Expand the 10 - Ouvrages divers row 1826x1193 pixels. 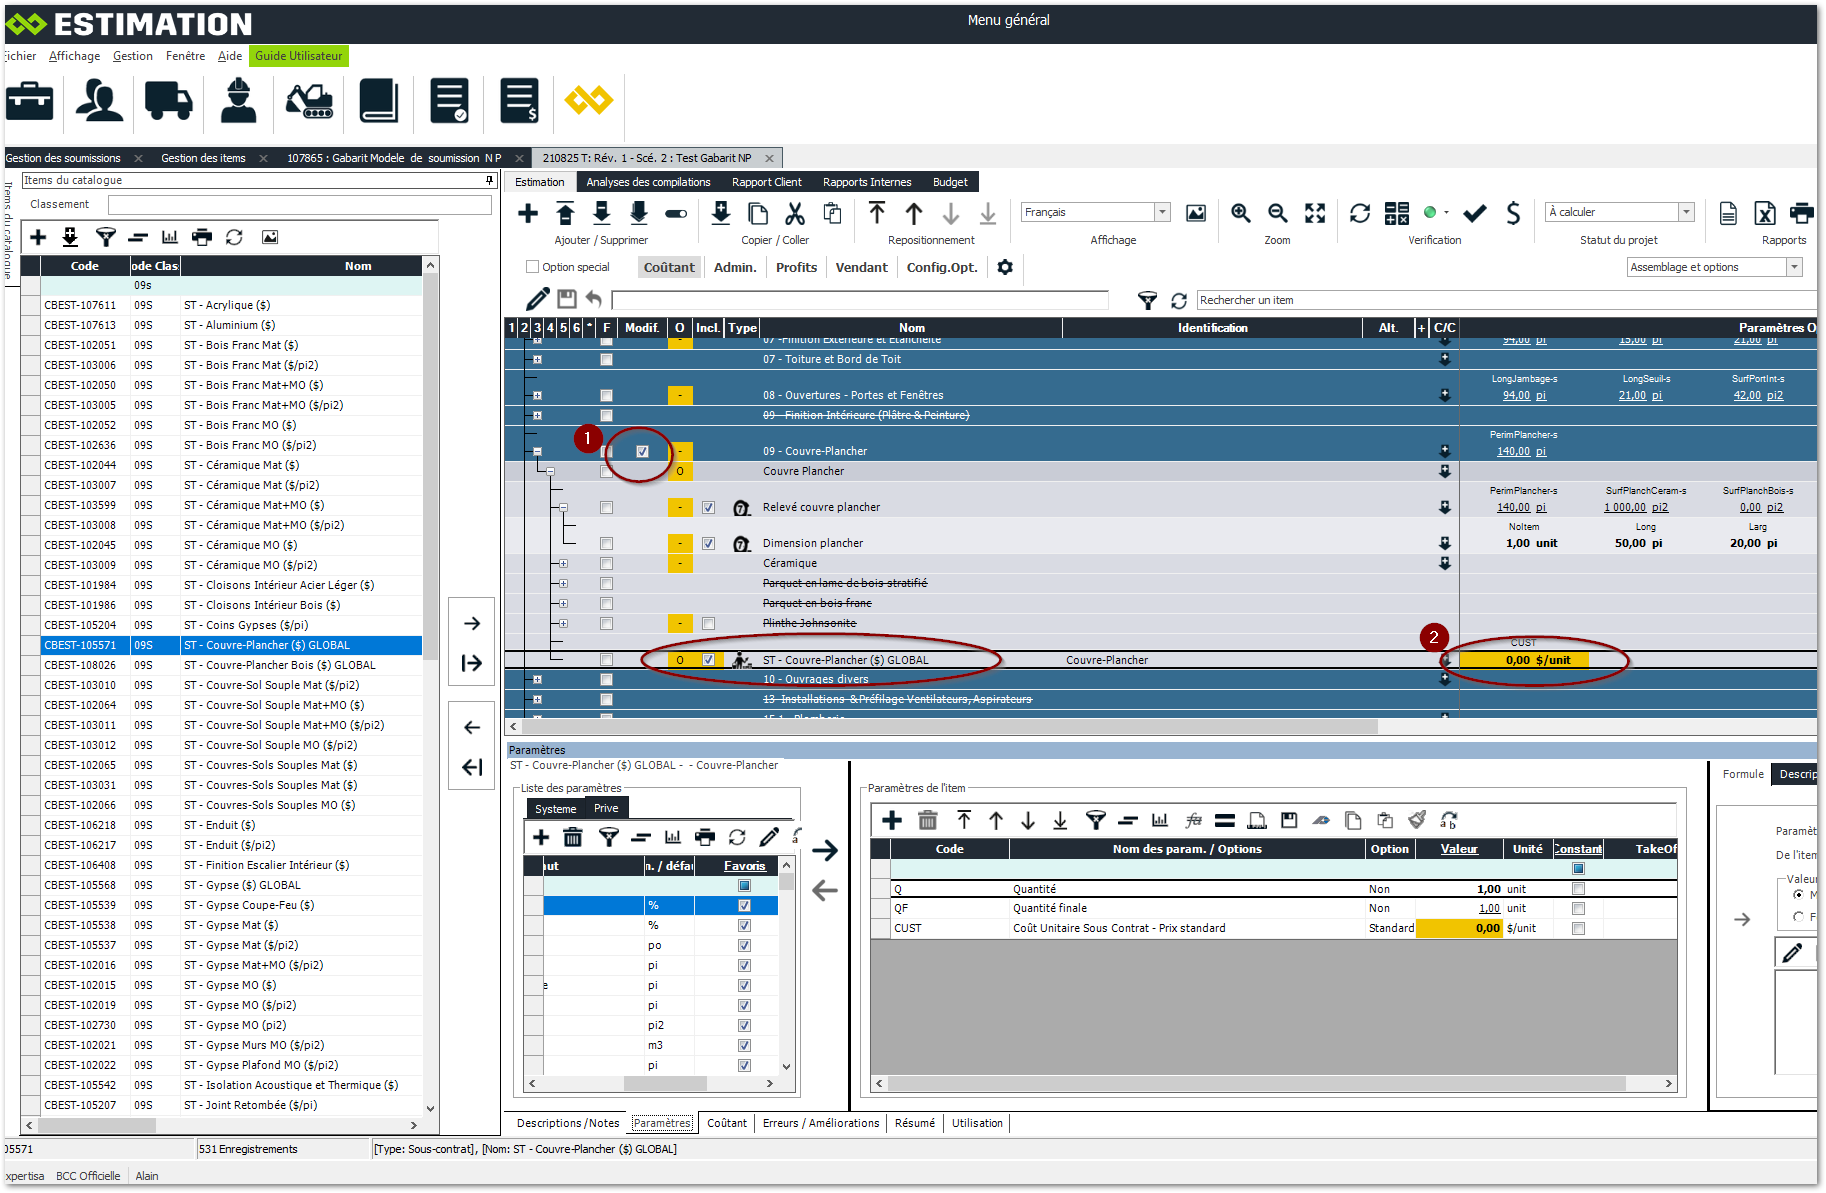click(x=537, y=680)
